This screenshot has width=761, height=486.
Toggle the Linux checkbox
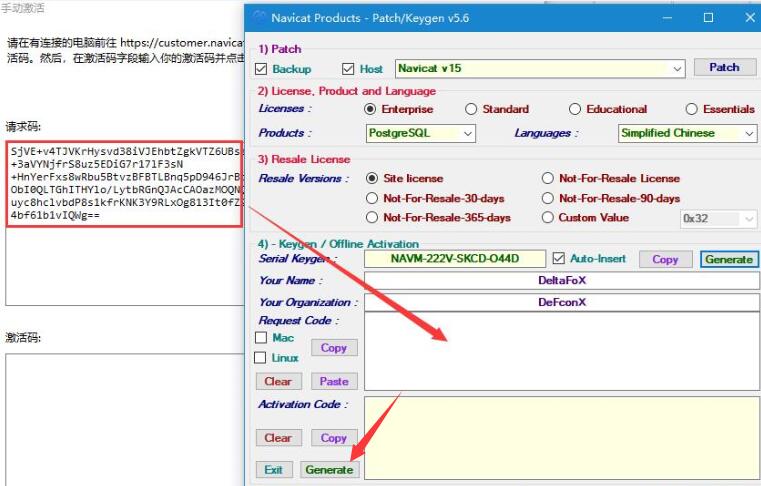(260, 358)
